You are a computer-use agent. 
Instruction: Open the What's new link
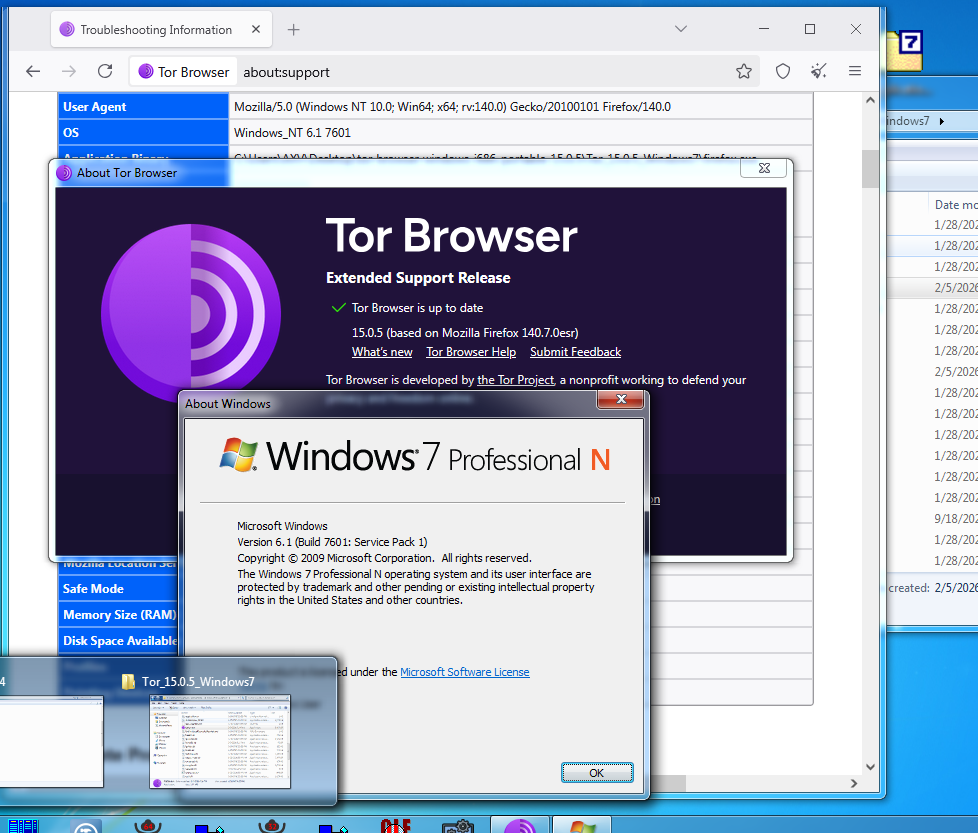[382, 352]
